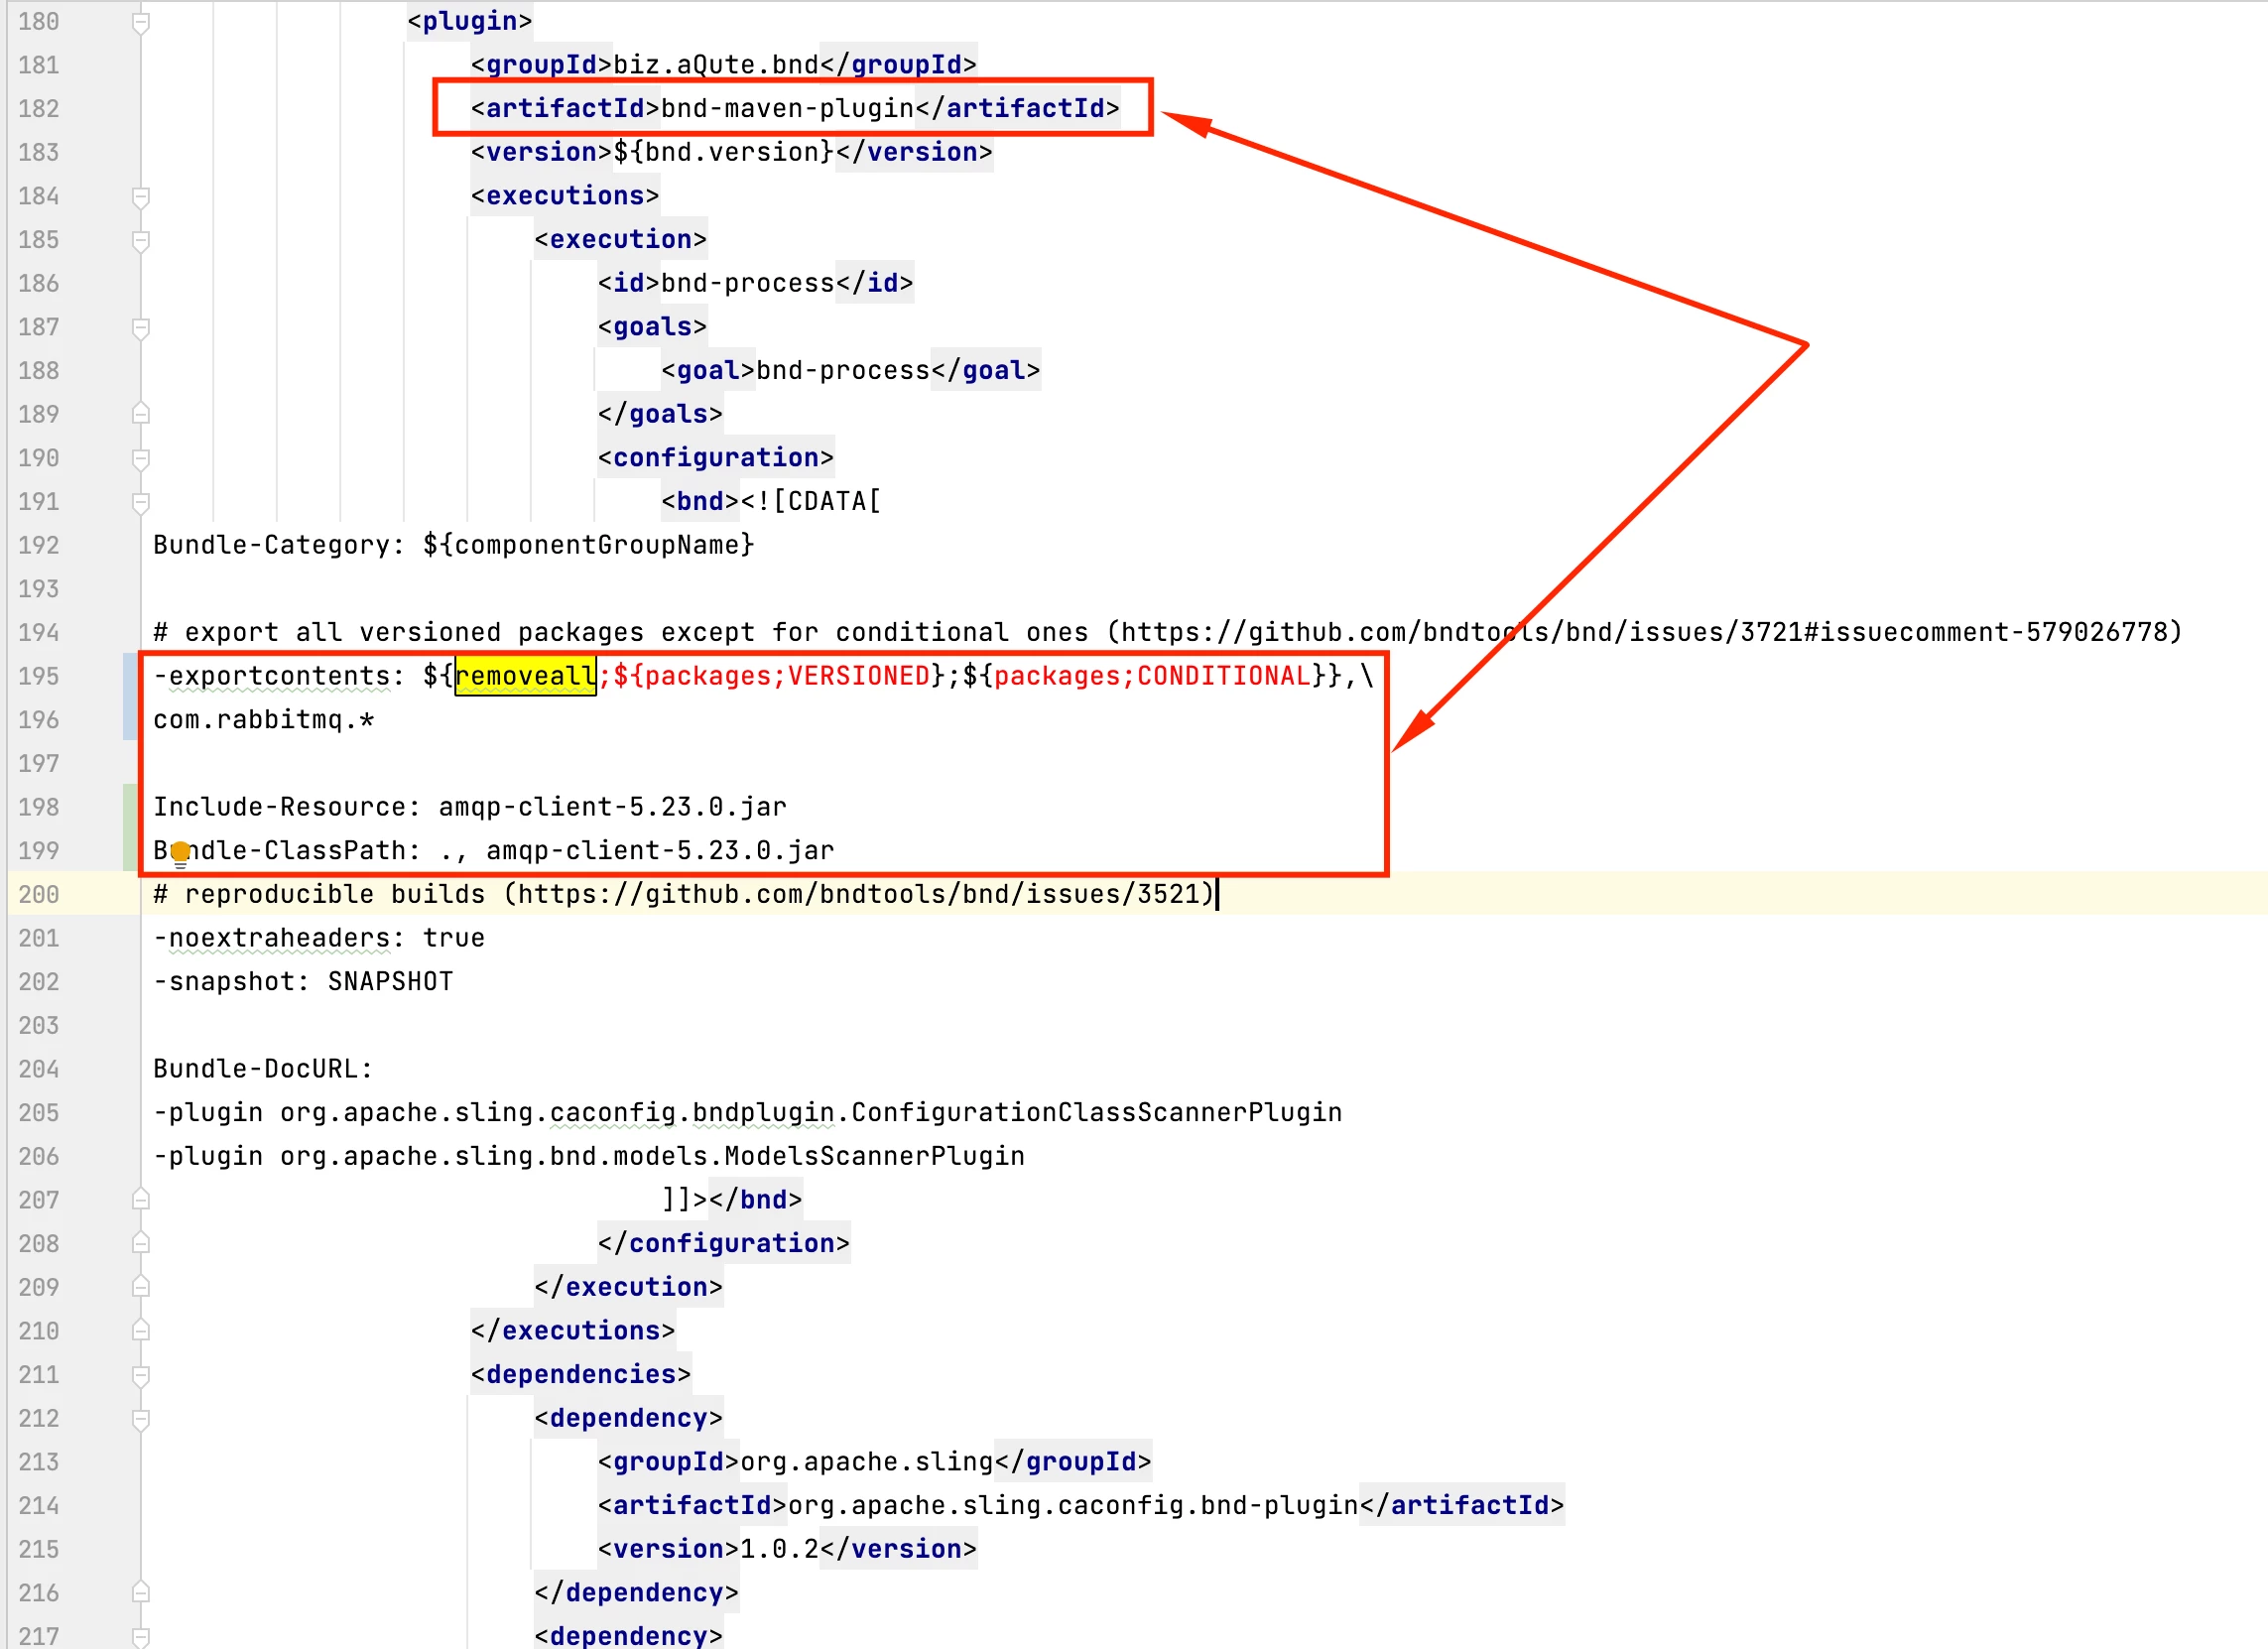Screen dimensions: 2268x1649
Task: Collapse the dependencies block at line 211
Action: [x=141, y=1375]
